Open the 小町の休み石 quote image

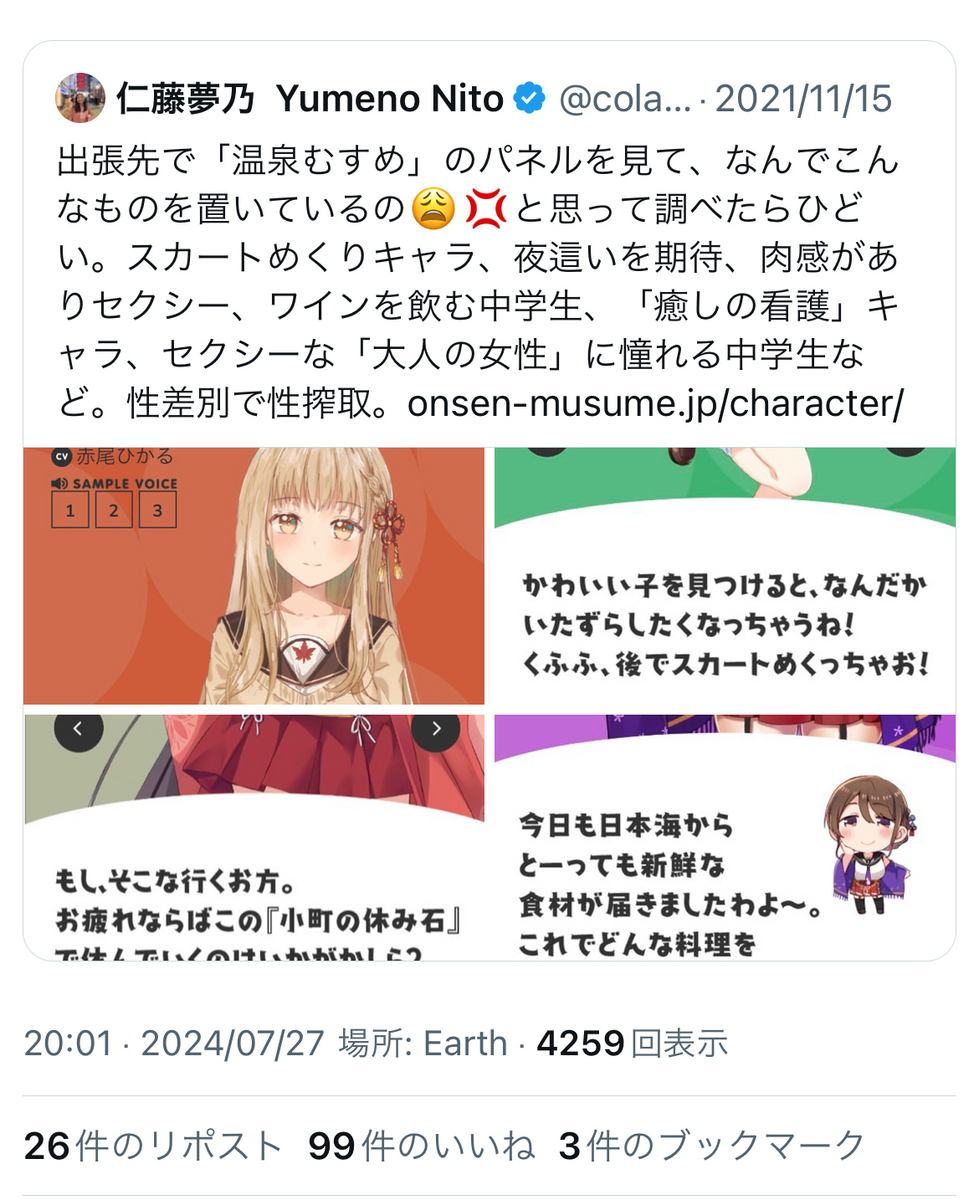coord(254,837)
